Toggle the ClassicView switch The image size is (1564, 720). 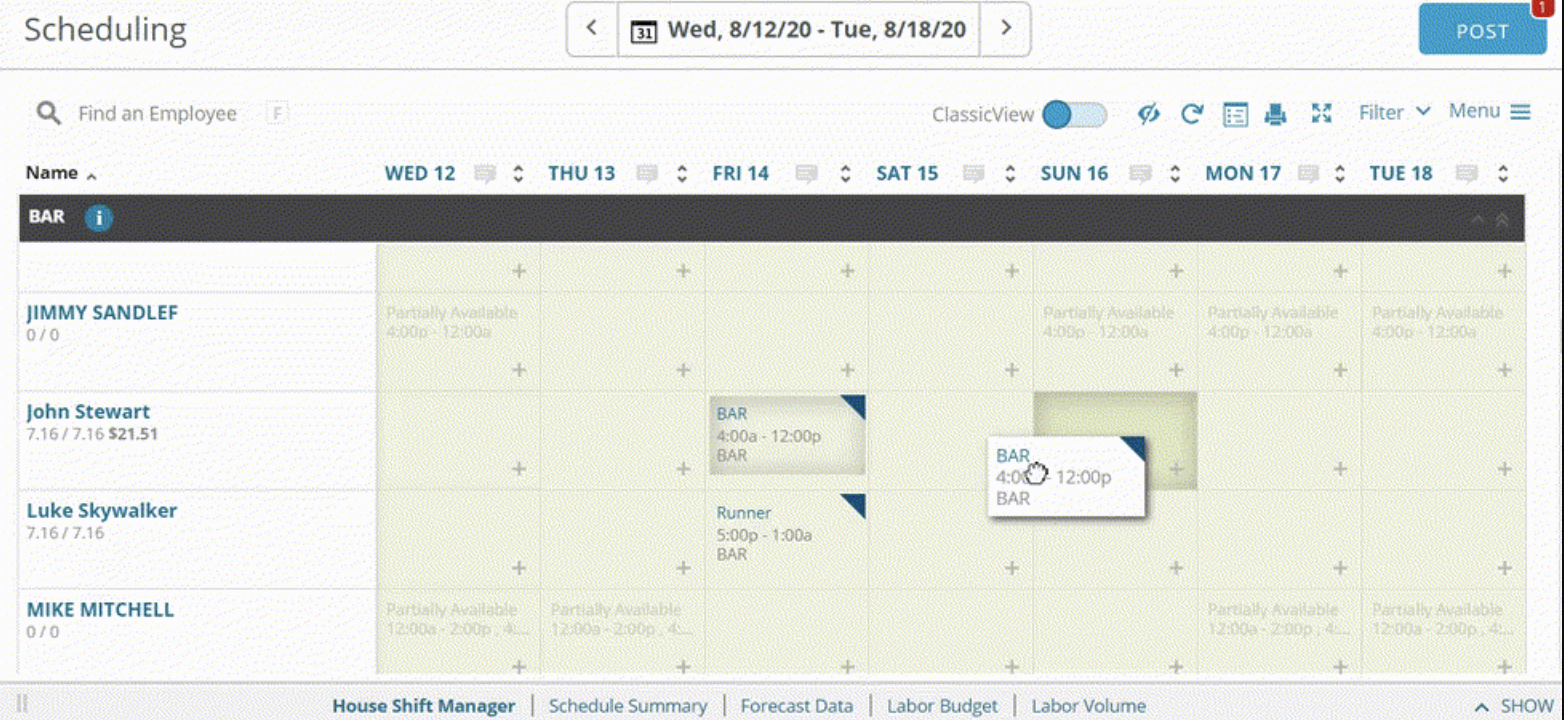tap(1074, 114)
